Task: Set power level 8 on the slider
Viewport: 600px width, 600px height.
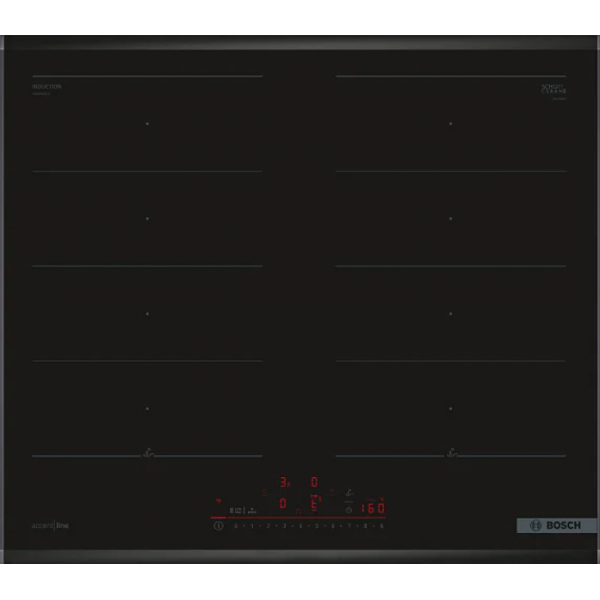Action: (x=365, y=526)
